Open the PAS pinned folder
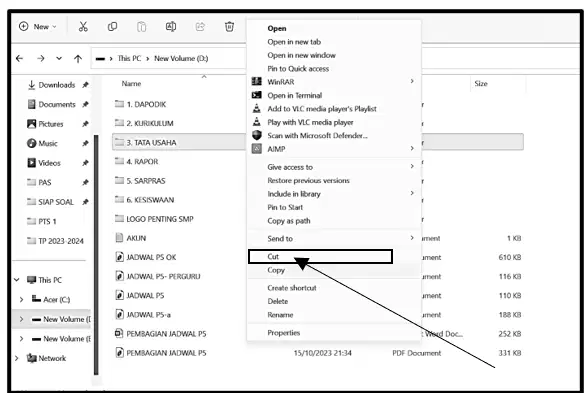This screenshot has height=393, width=586. click(x=39, y=182)
